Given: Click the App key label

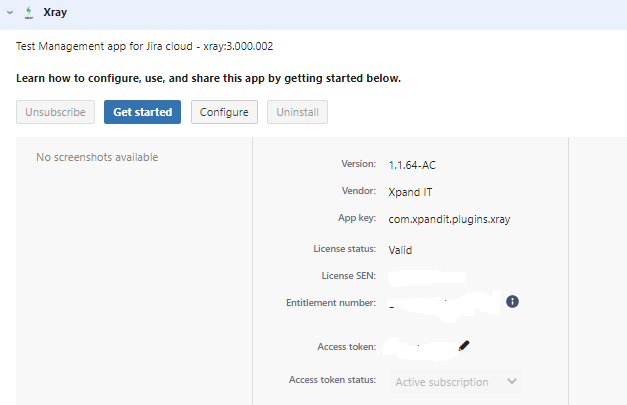Looking at the screenshot, I should click(357, 218).
